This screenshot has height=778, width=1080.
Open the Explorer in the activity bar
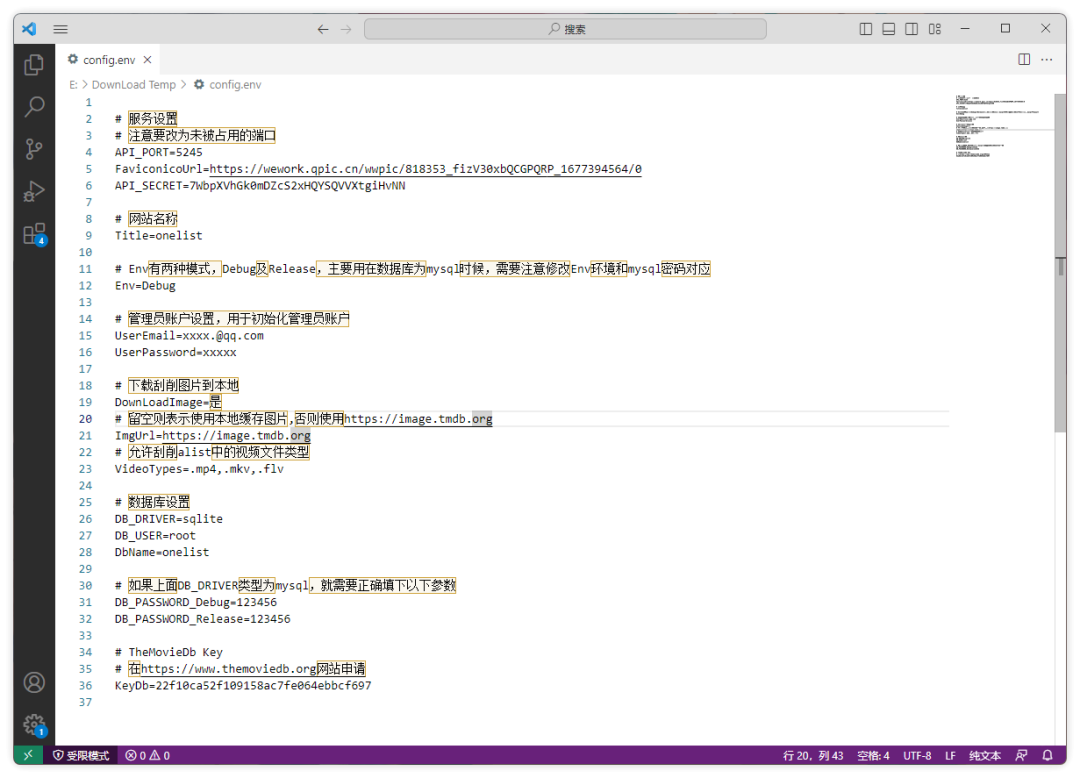pos(33,64)
